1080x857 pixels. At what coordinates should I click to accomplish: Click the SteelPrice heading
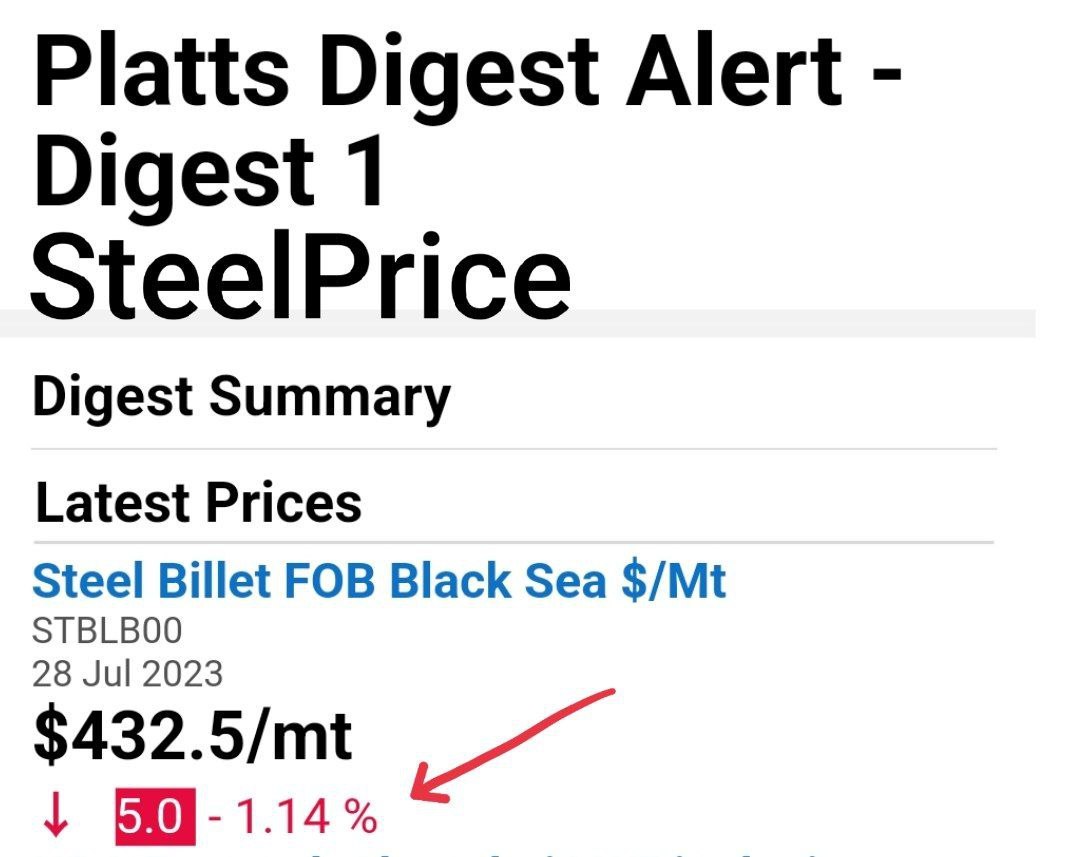pos(300,277)
